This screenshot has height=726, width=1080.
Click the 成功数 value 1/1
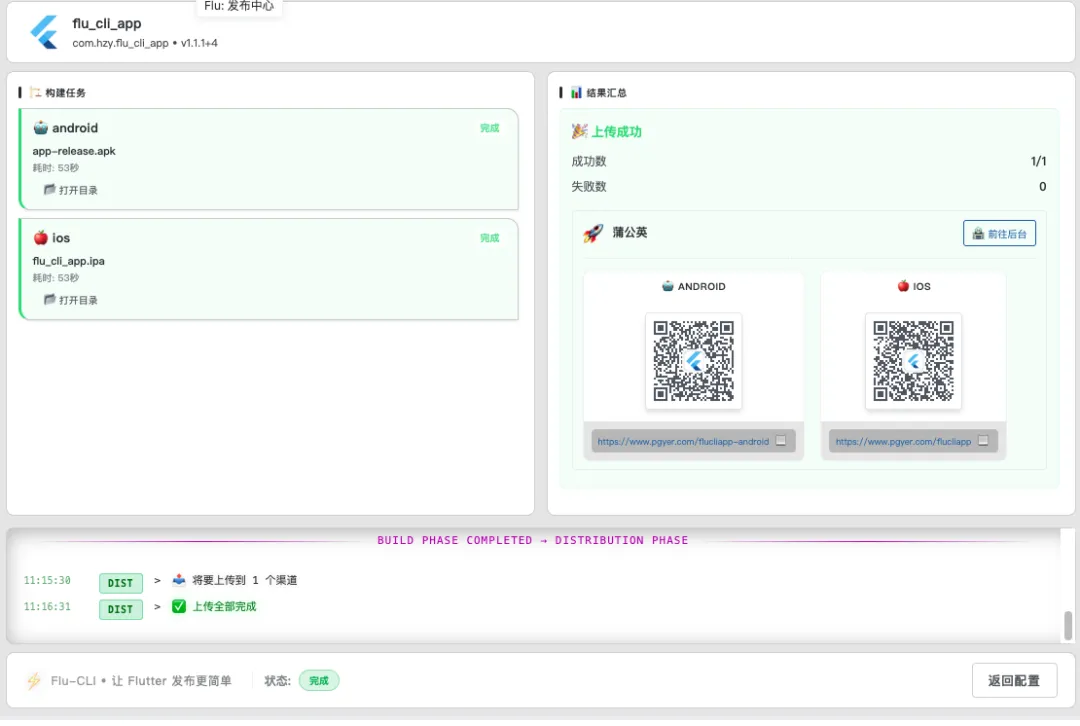coord(1038,161)
